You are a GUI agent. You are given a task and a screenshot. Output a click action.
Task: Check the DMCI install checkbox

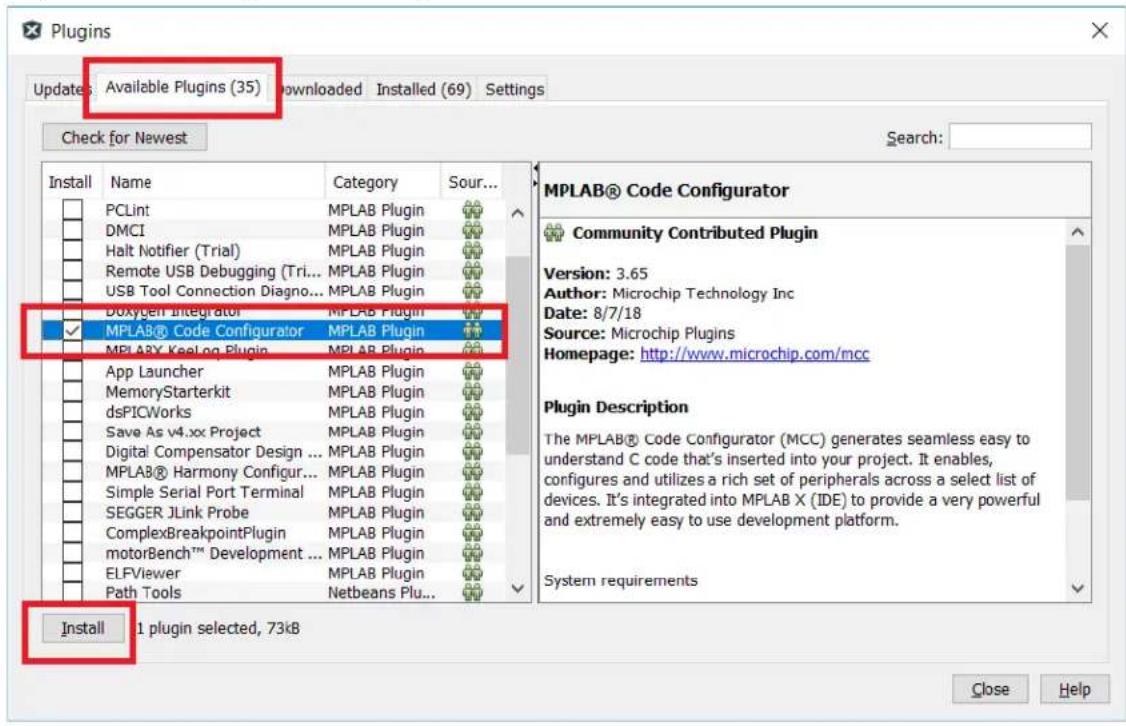coord(72,231)
